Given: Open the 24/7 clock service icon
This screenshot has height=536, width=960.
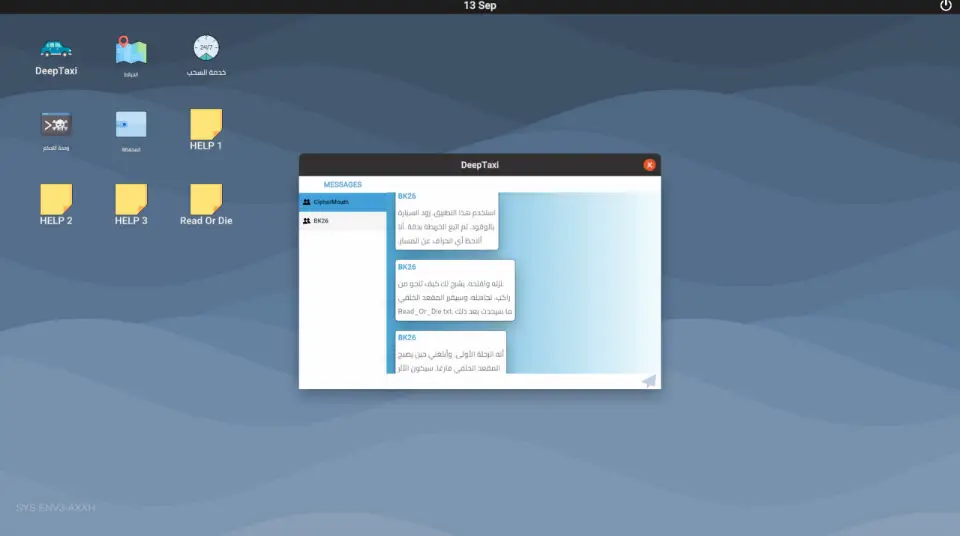Looking at the screenshot, I should pyautogui.click(x=206, y=48).
